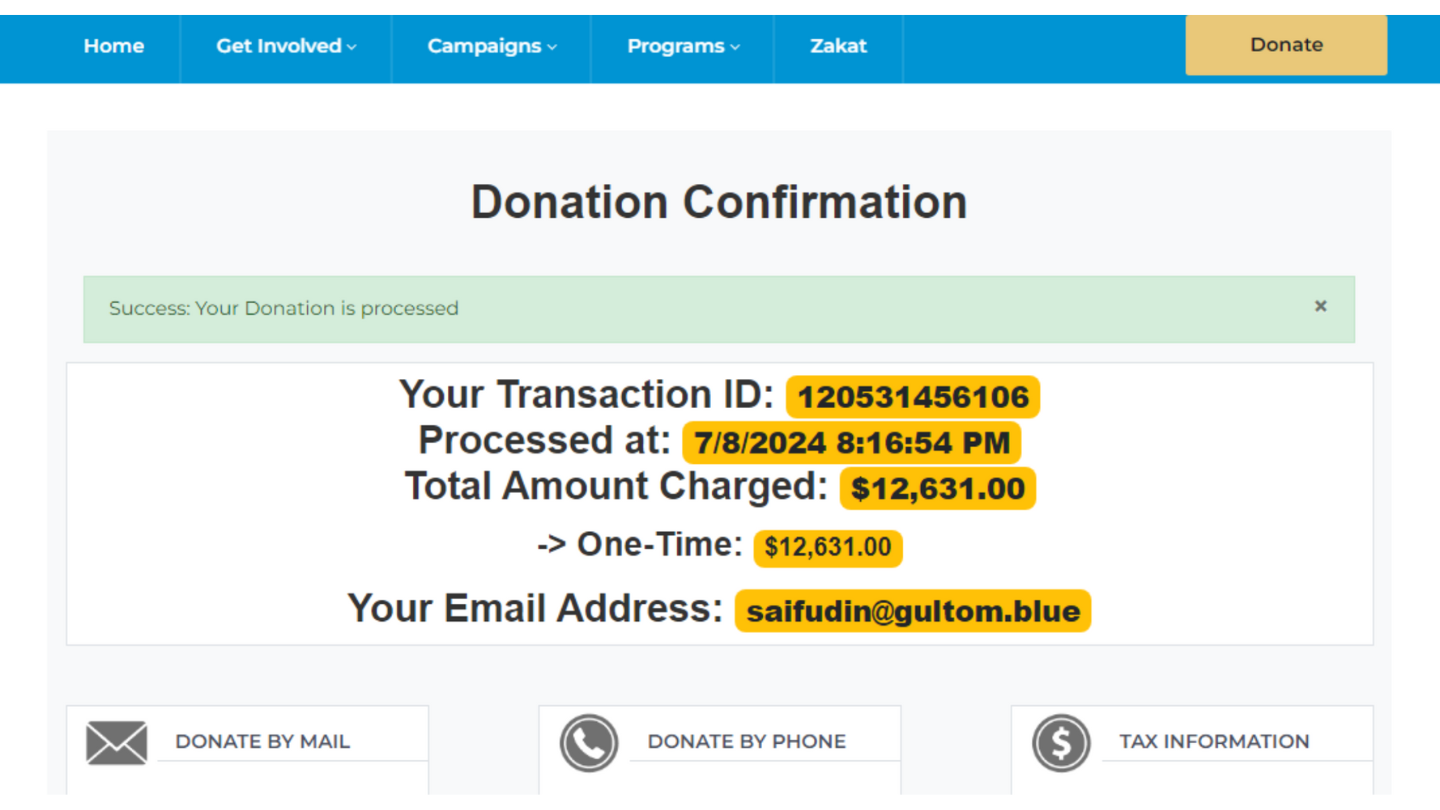Viewport: 1440px width, 810px height.
Task: Open the Donate by Mail heading
Action: [x=262, y=741]
